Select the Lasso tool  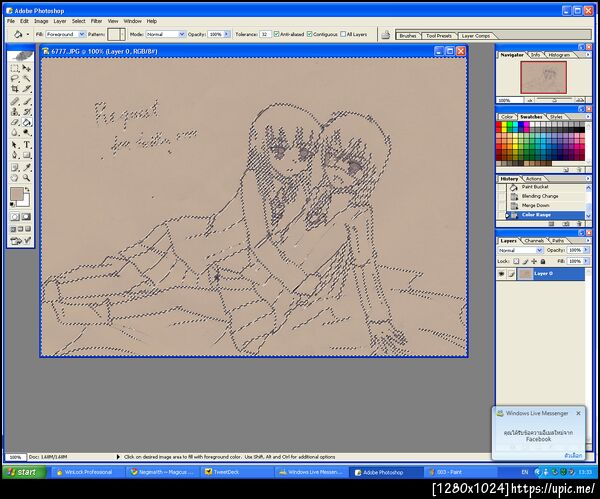[x=15, y=79]
